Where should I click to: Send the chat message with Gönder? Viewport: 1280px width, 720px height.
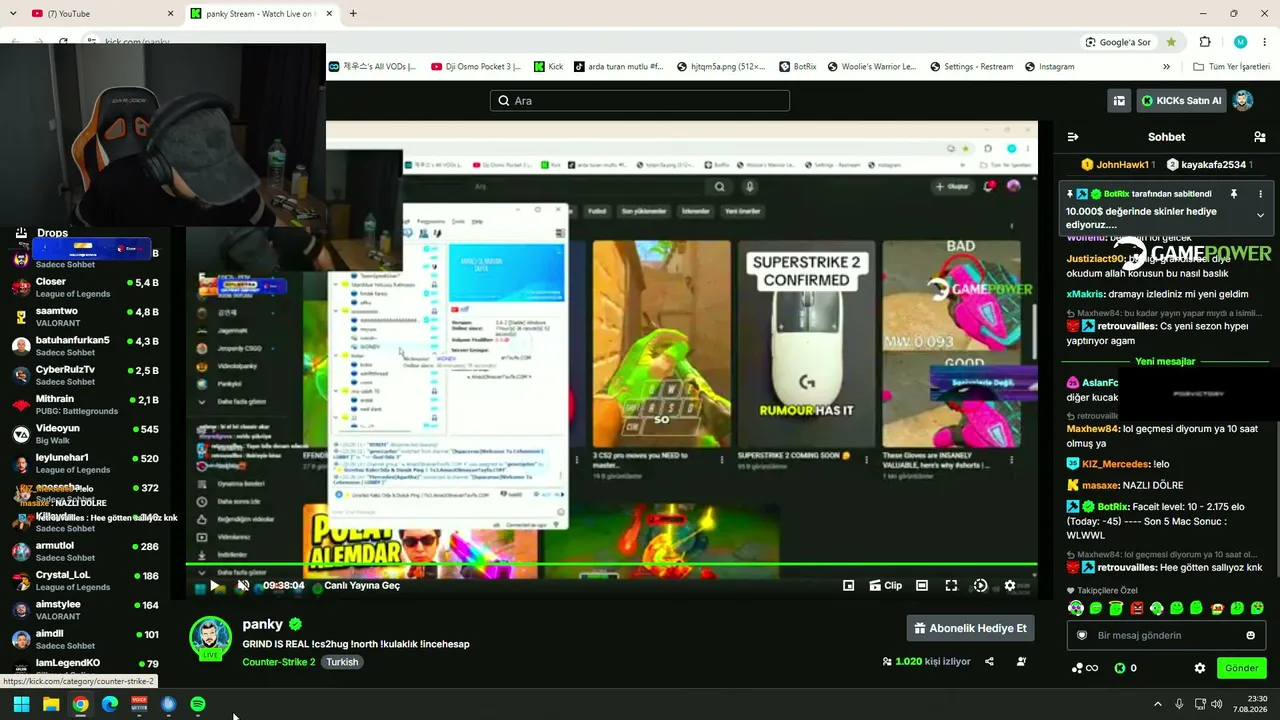(1241, 668)
